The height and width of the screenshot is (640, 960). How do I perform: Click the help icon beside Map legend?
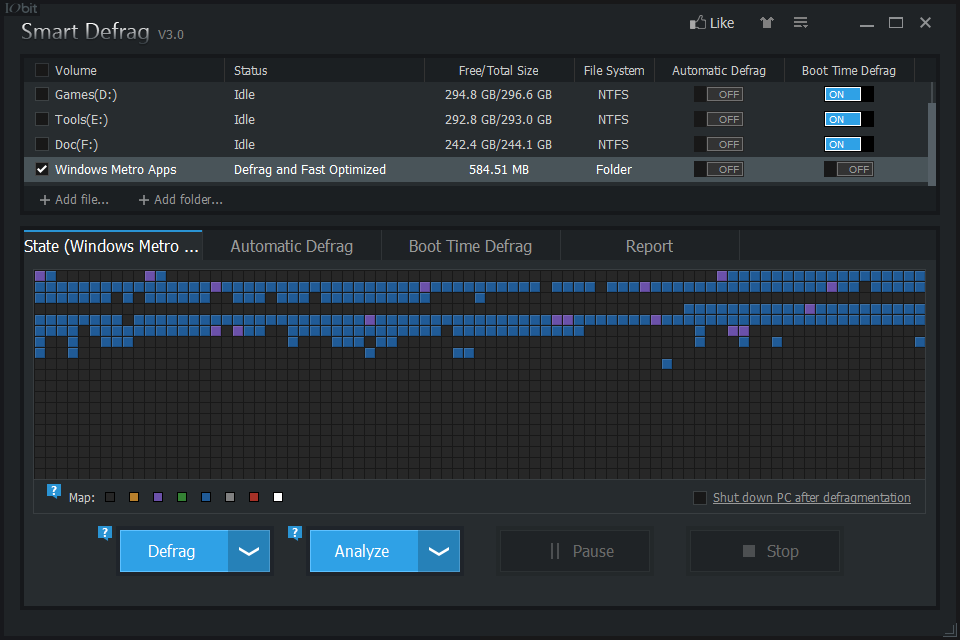[x=54, y=491]
